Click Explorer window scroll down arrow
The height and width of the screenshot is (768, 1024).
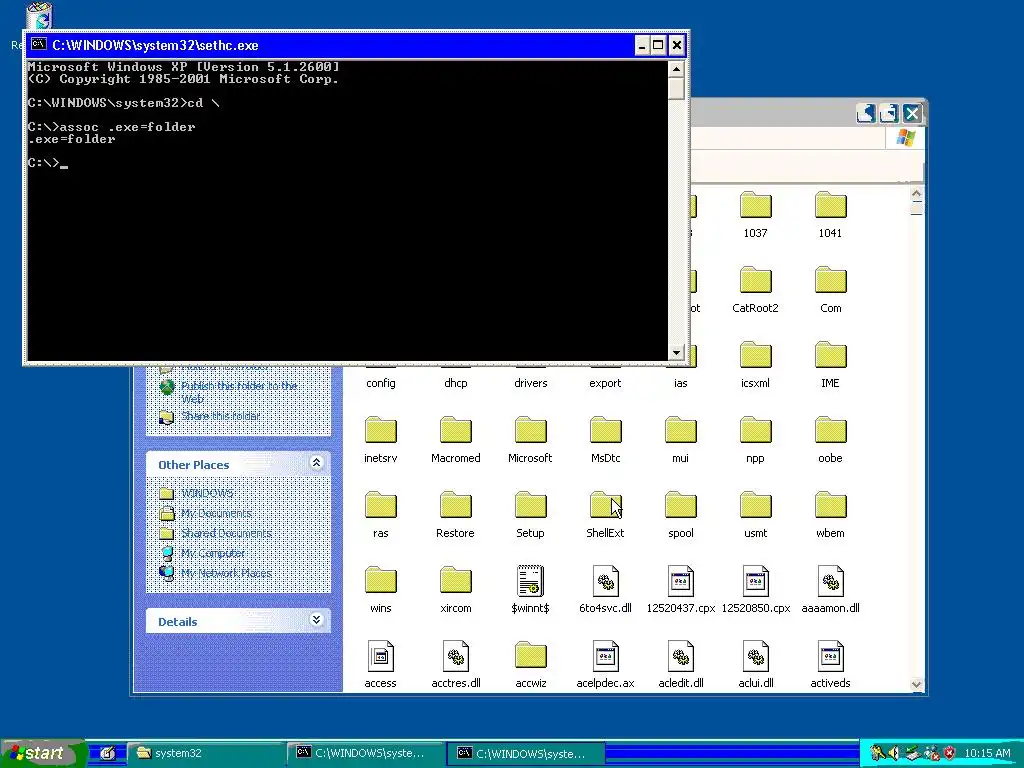(916, 684)
